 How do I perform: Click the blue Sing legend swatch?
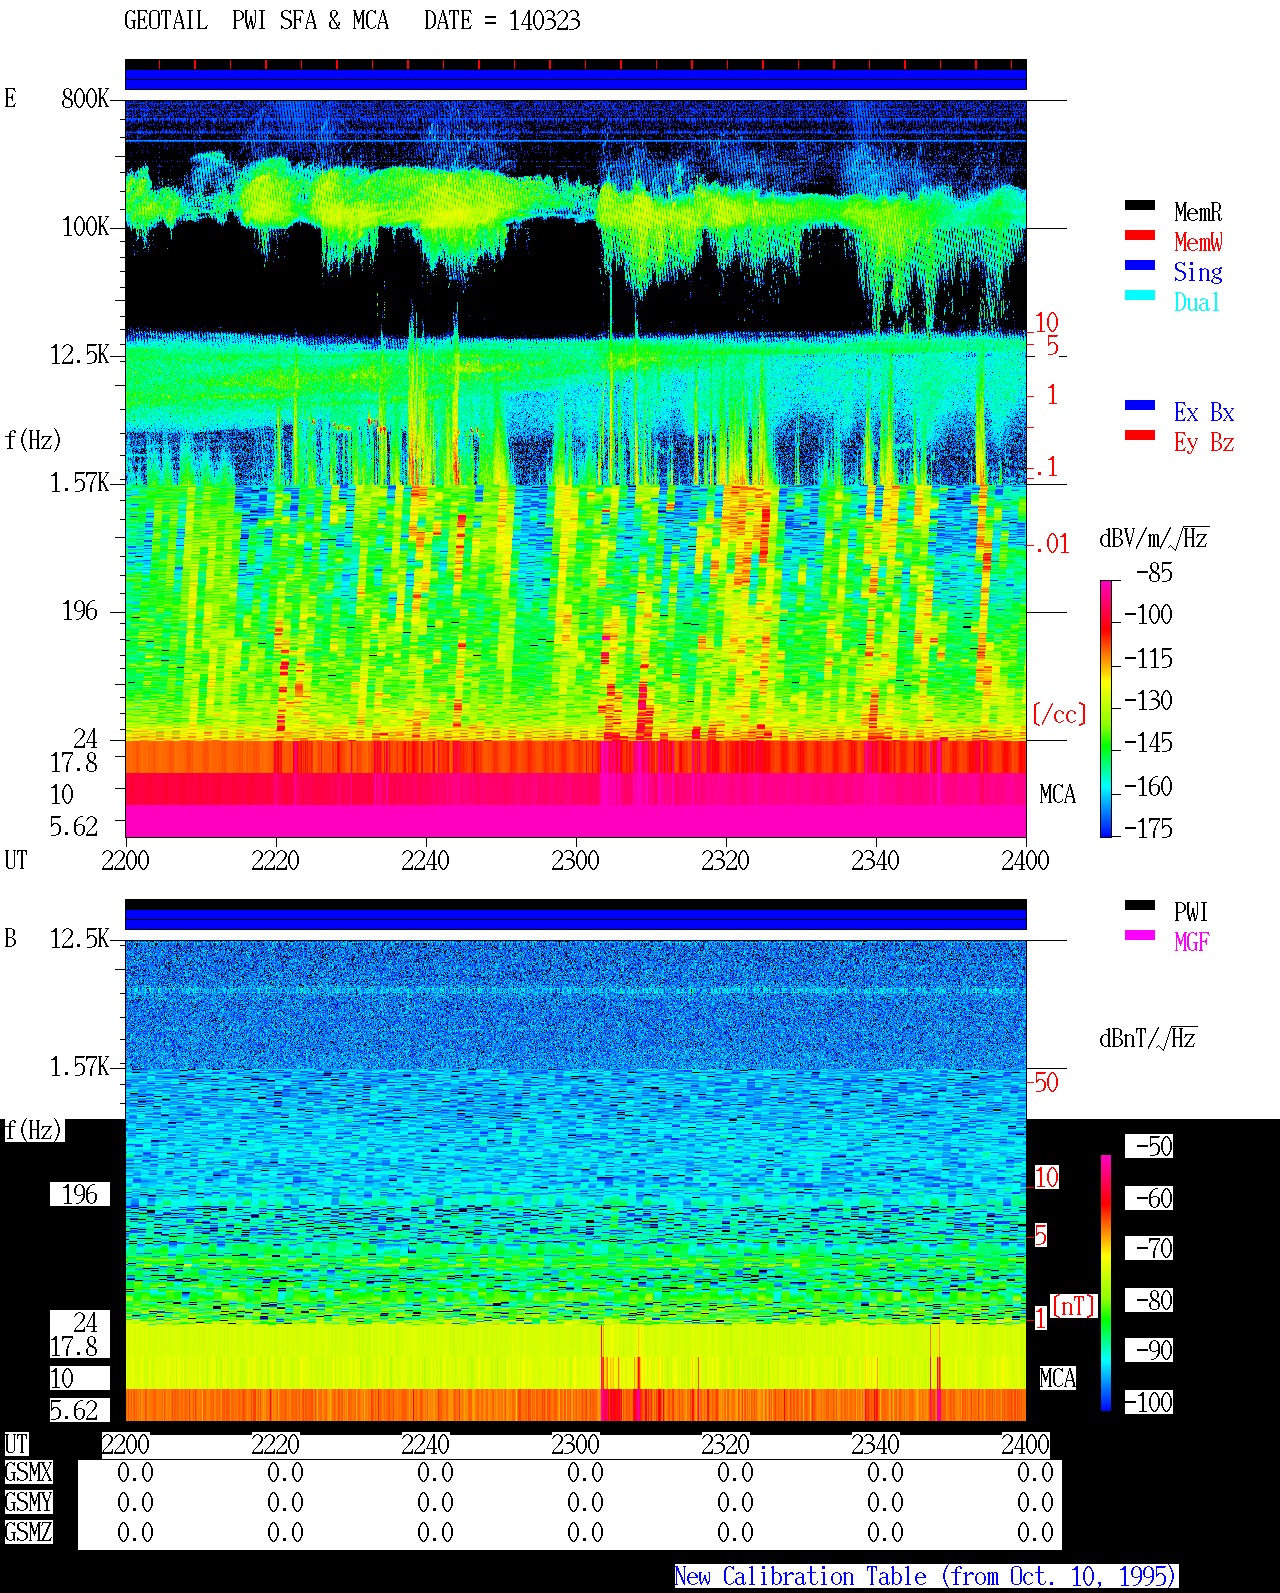click(x=1140, y=266)
